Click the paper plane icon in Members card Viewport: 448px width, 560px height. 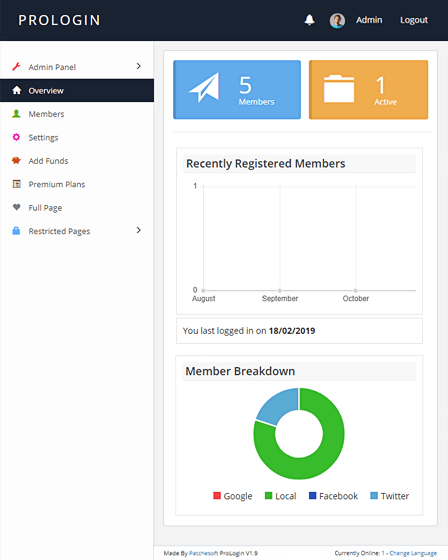(x=204, y=88)
